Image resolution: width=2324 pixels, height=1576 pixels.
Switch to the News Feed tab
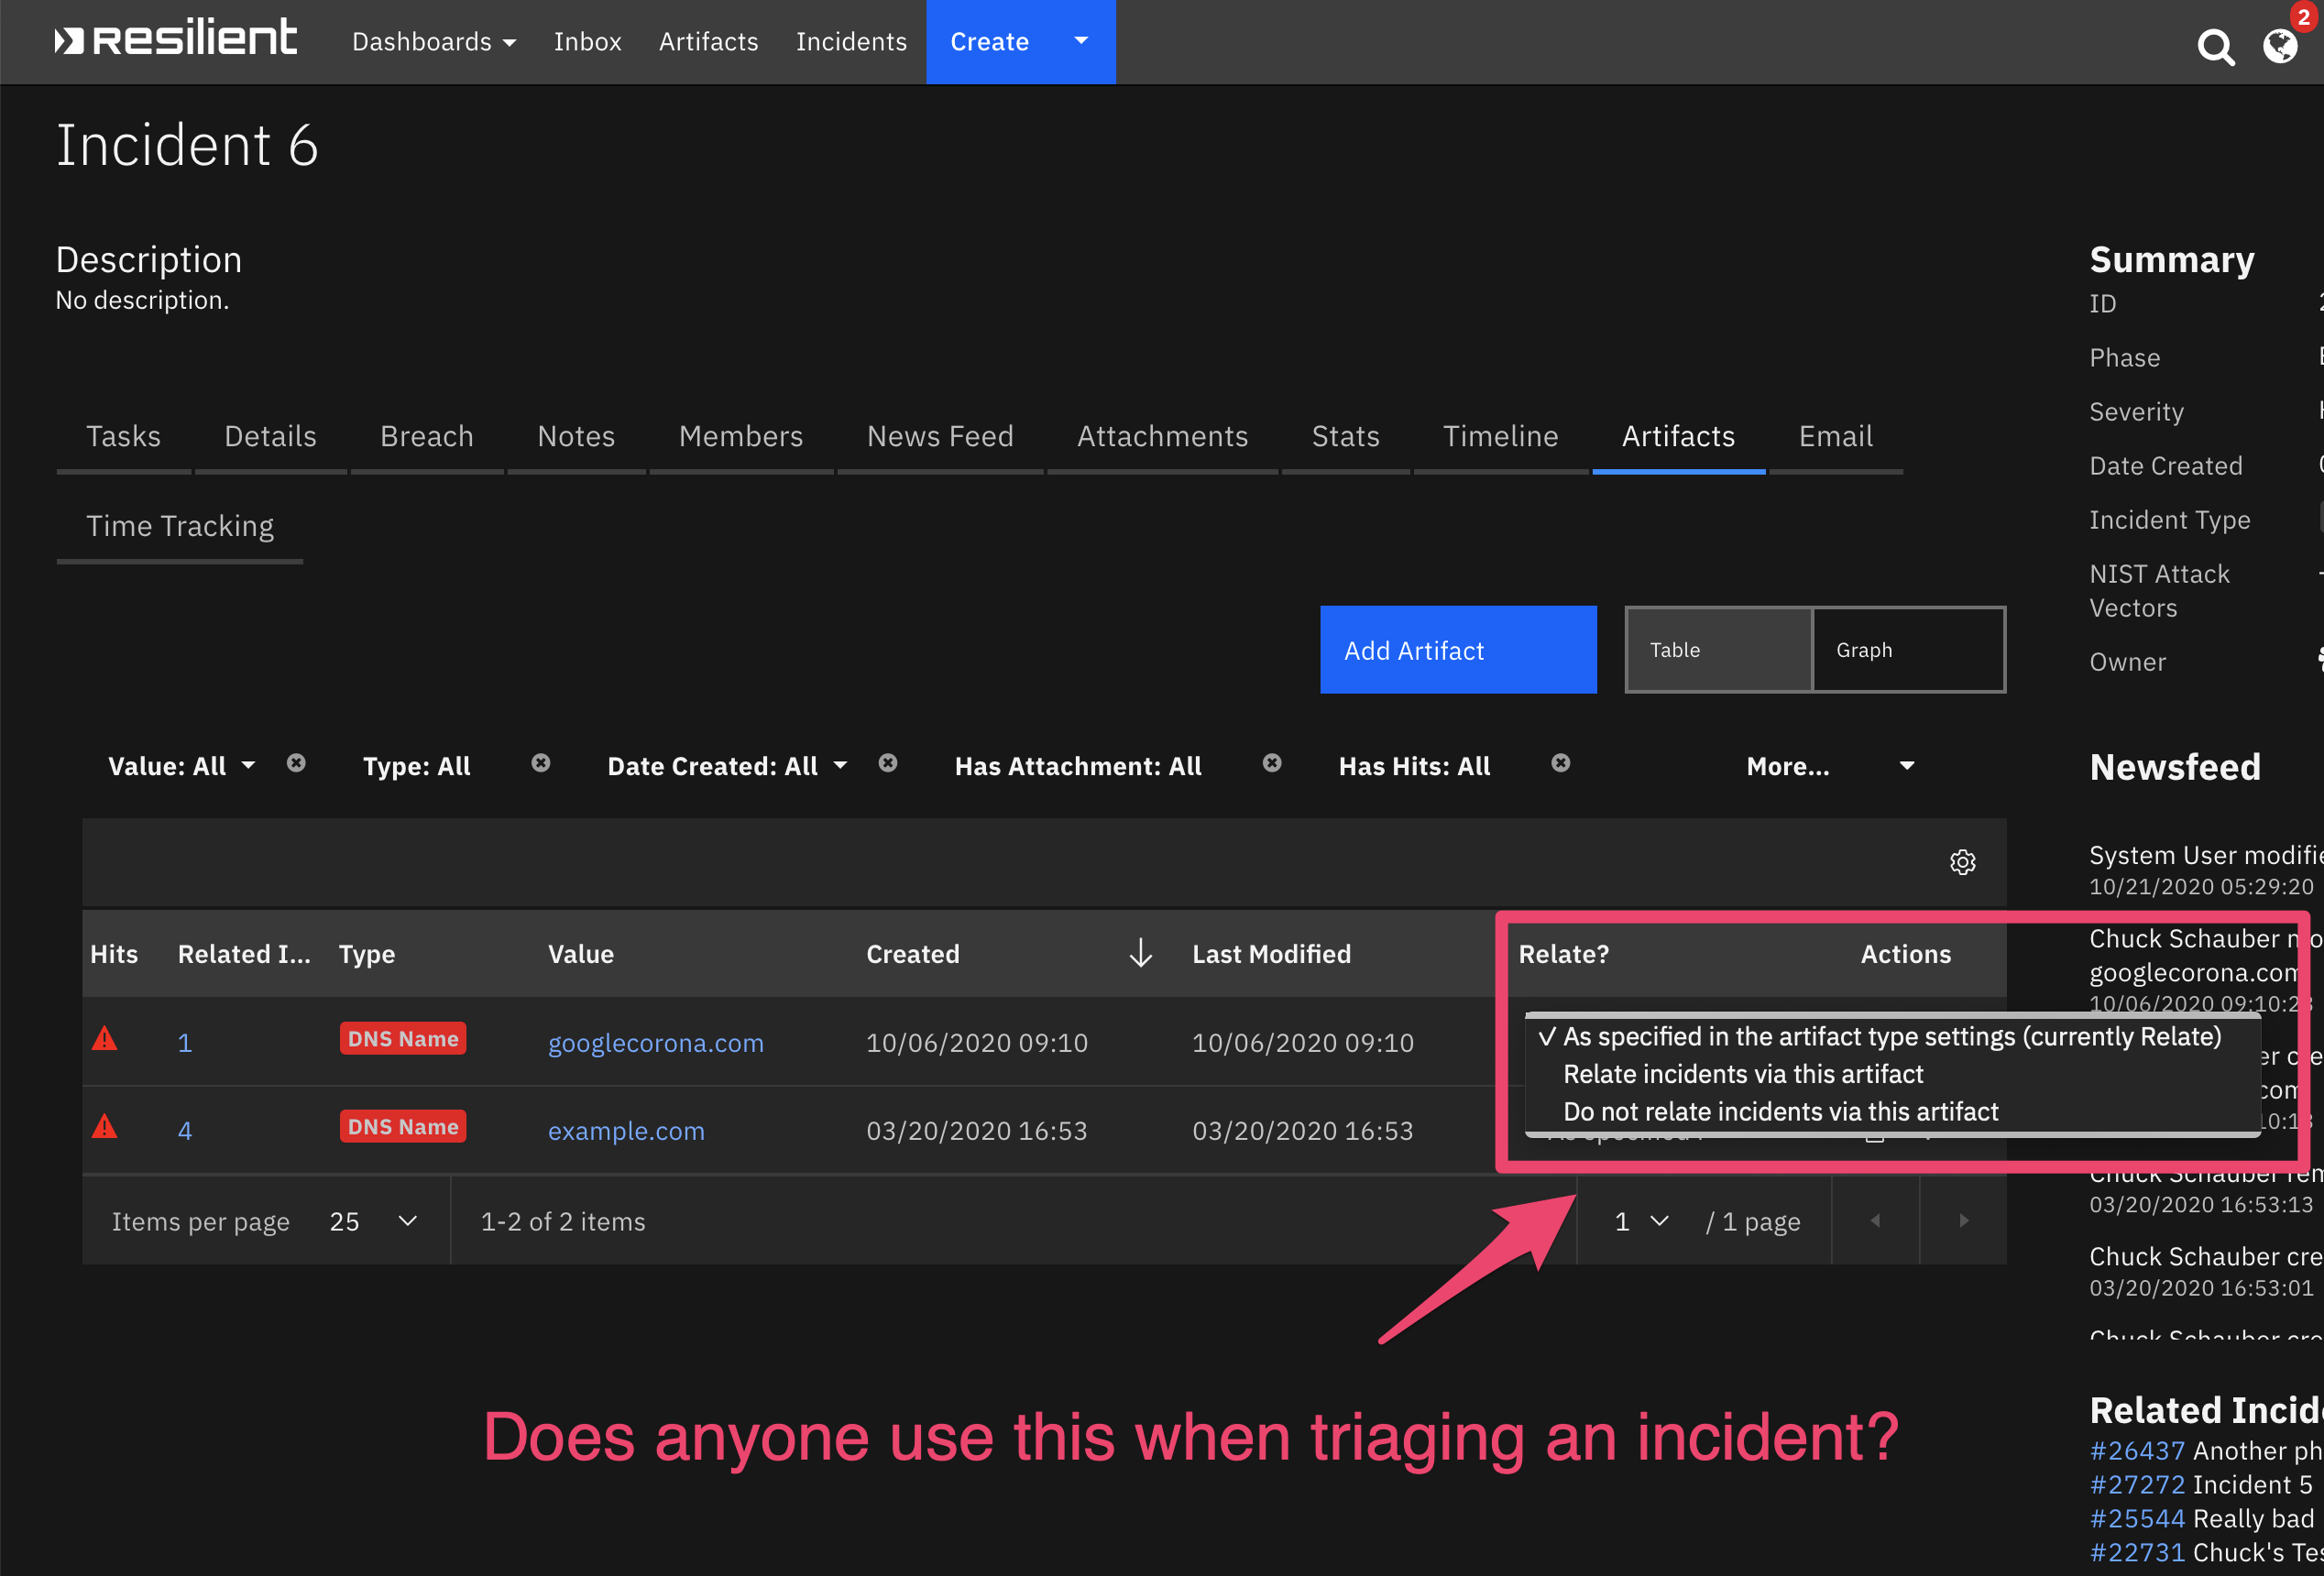click(x=940, y=436)
